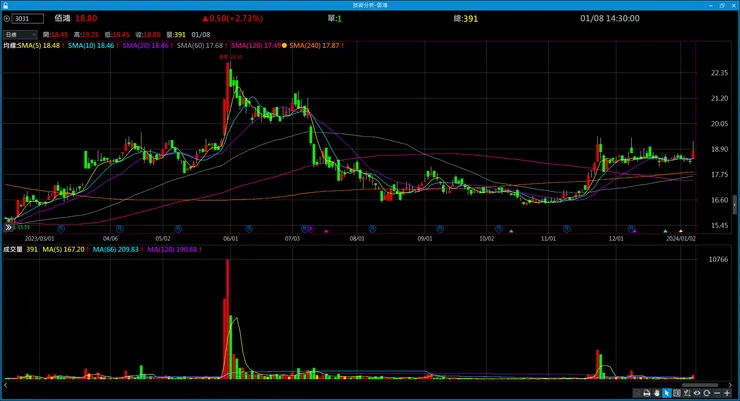This screenshot has width=740, height=401.
Task: Select the arrow pointer tool
Action: pyautogui.click(x=666, y=393)
